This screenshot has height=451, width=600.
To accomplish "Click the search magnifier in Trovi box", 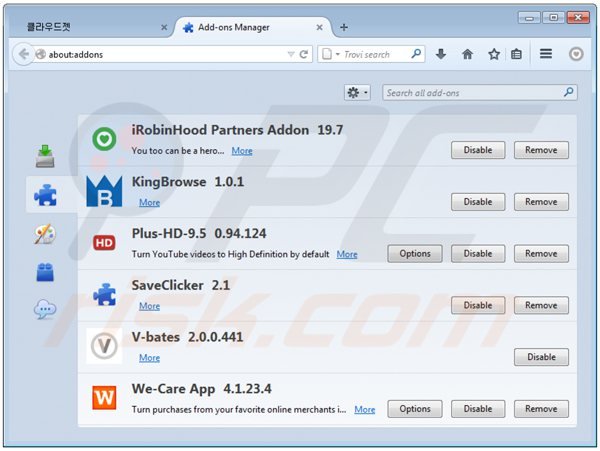I will click(x=416, y=54).
